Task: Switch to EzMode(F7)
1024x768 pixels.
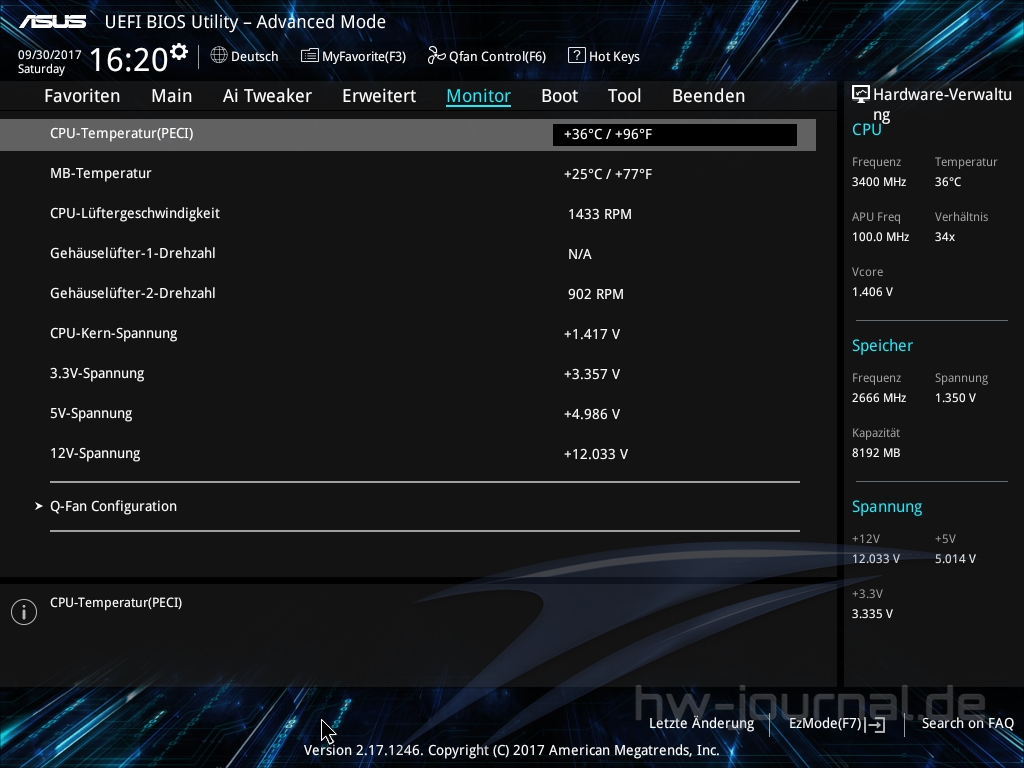Action: (837, 723)
